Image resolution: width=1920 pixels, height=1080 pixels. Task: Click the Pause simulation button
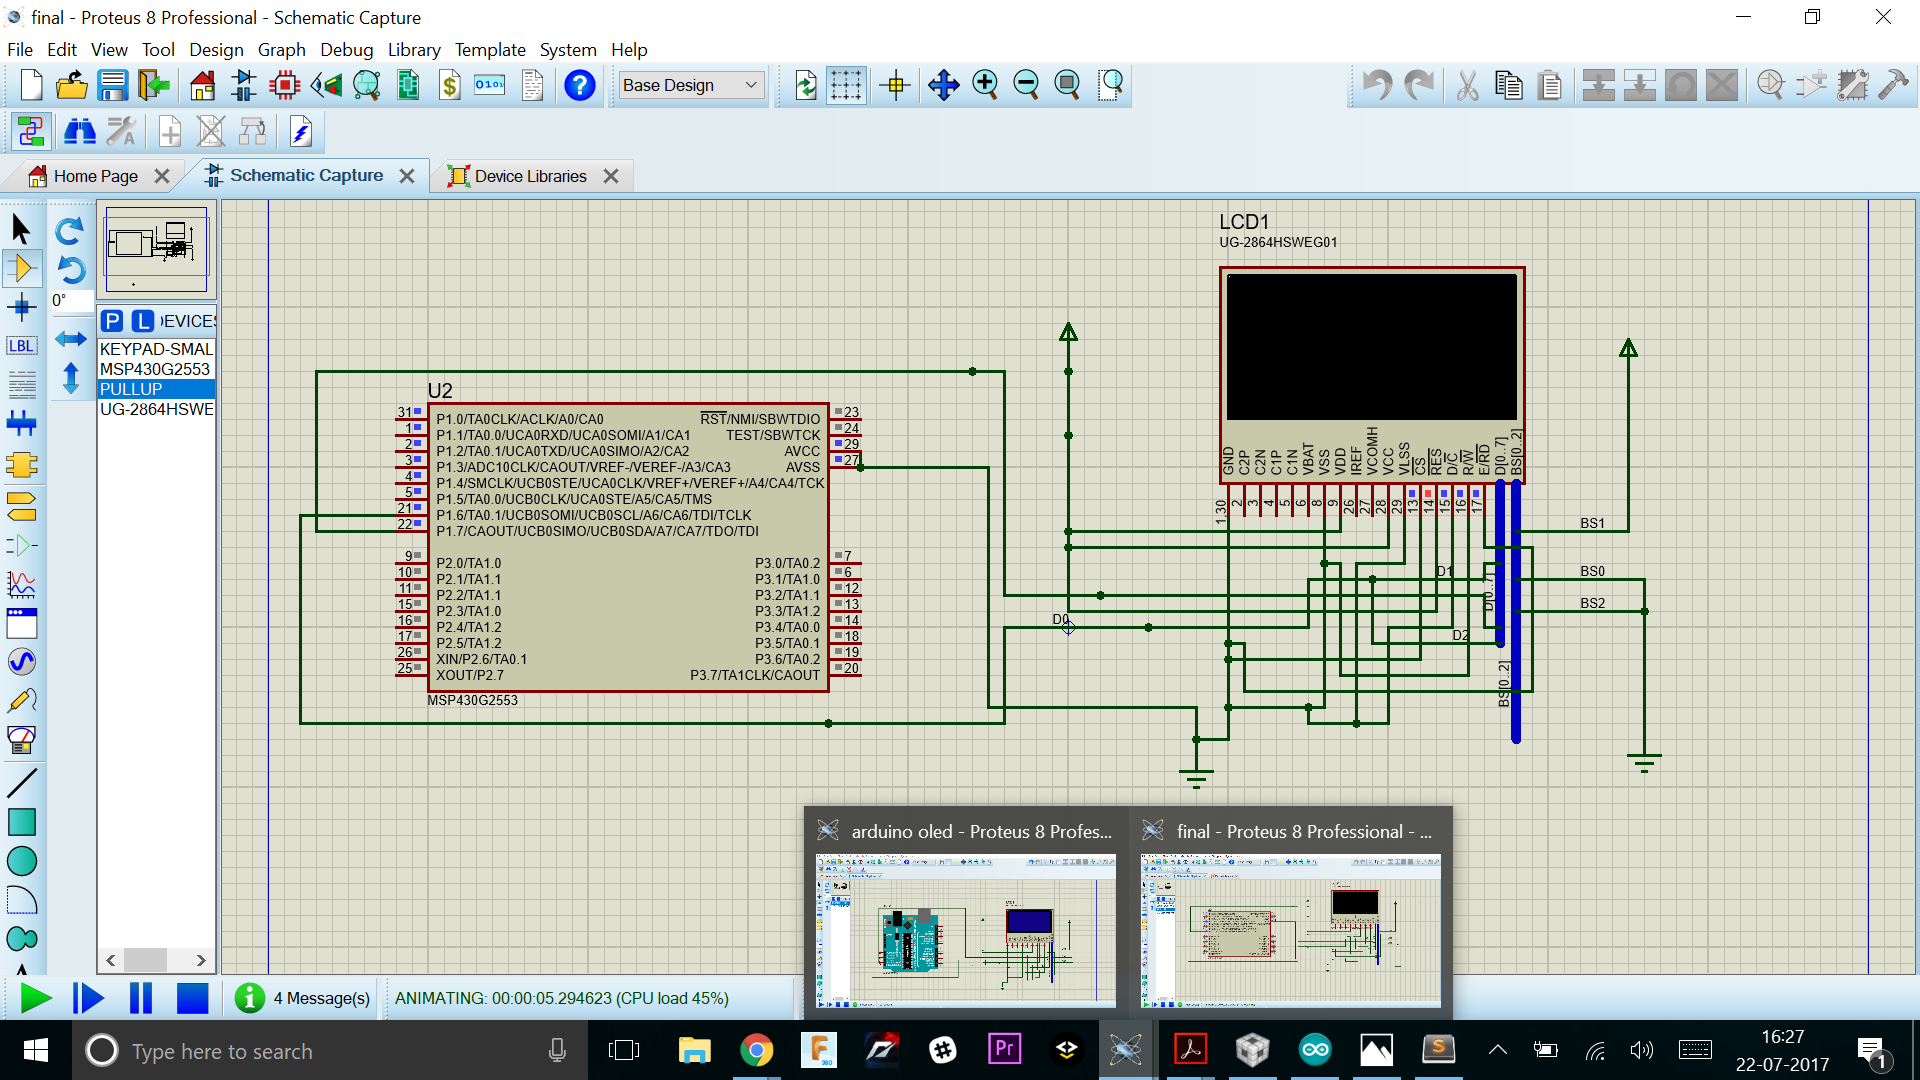point(140,997)
